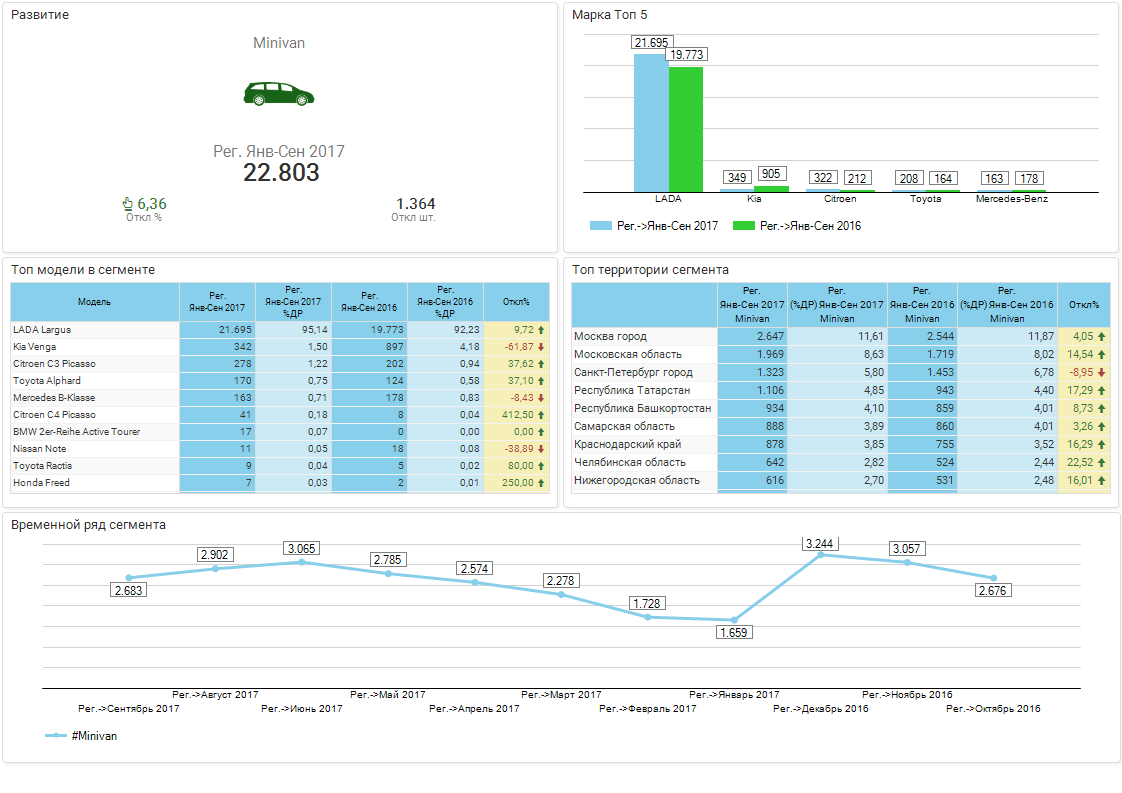Click down arrow in Mercedes B-Klasse row
Image resolution: width=1122 pixels, height=793 pixels.
(541, 398)
